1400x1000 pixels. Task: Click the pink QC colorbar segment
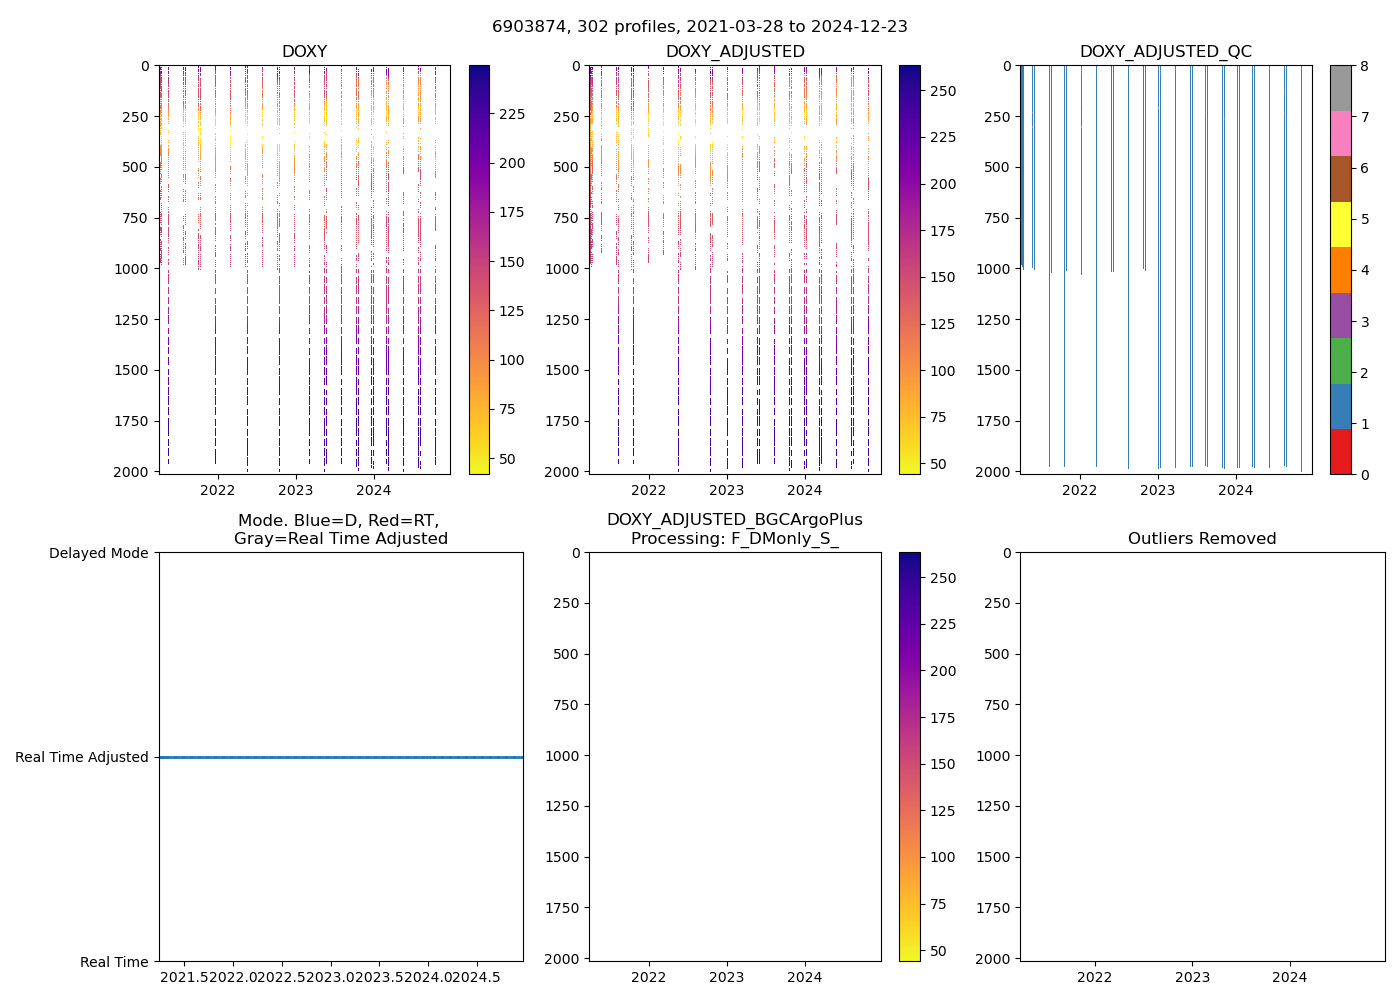1340,133
